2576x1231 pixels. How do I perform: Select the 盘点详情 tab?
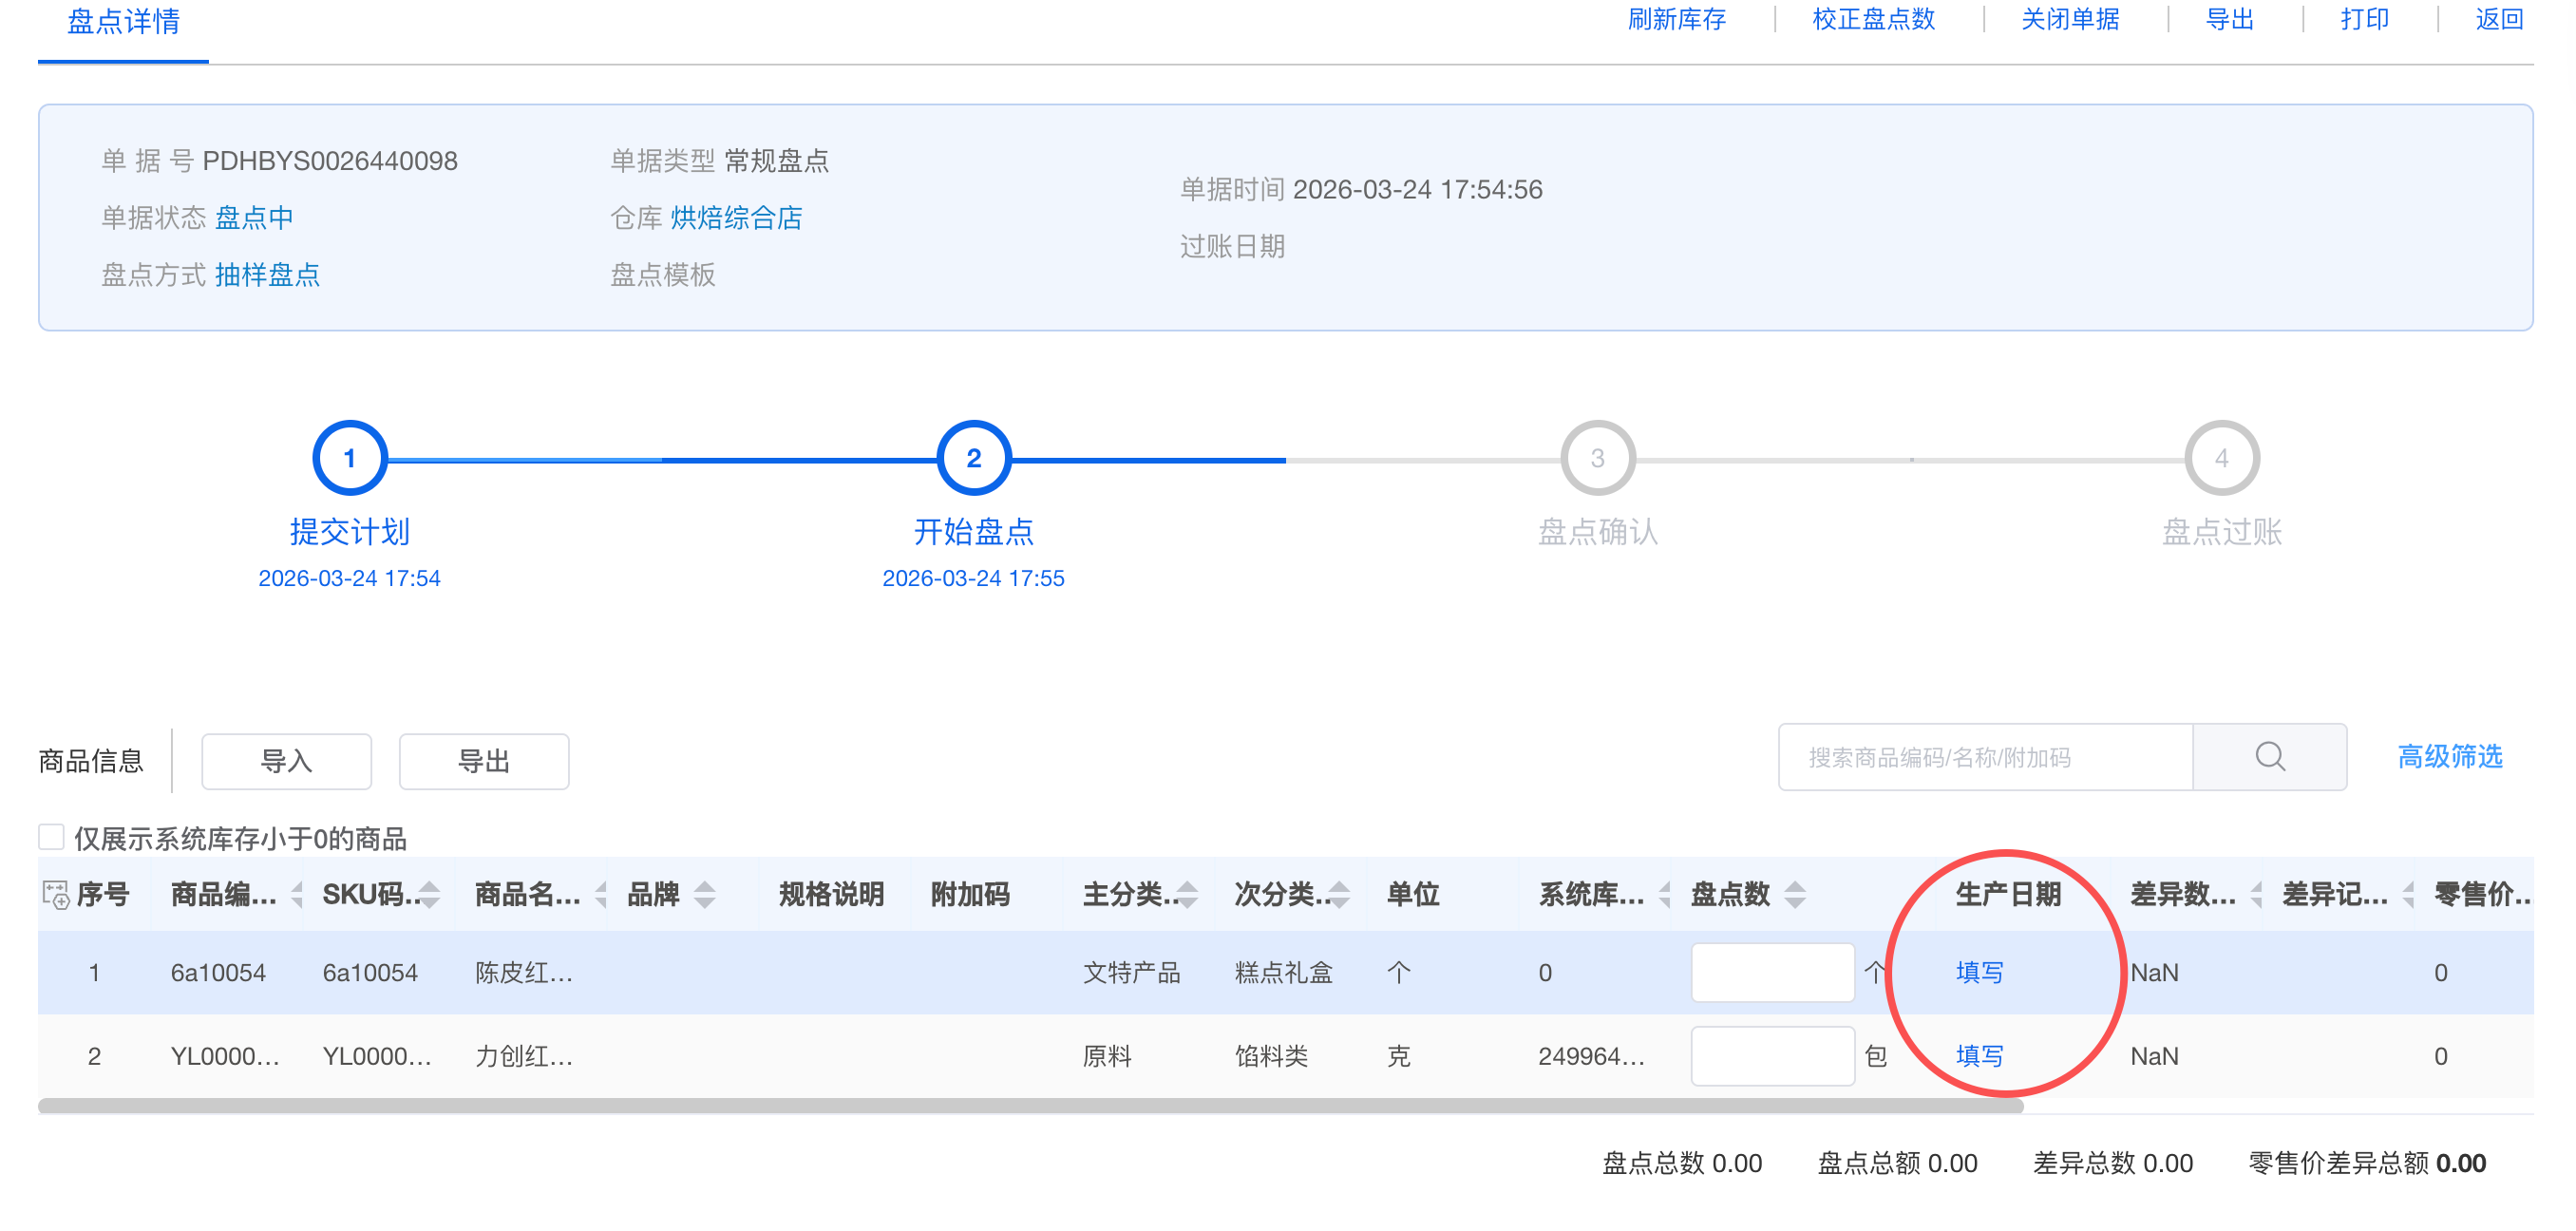[123, 22]
